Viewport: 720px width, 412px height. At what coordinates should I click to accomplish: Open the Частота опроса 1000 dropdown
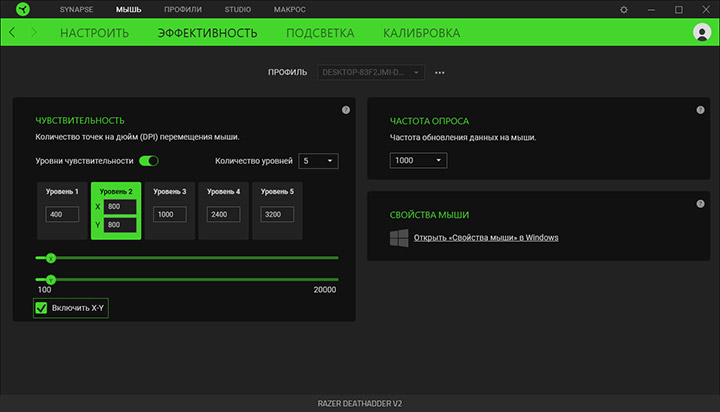418,160
